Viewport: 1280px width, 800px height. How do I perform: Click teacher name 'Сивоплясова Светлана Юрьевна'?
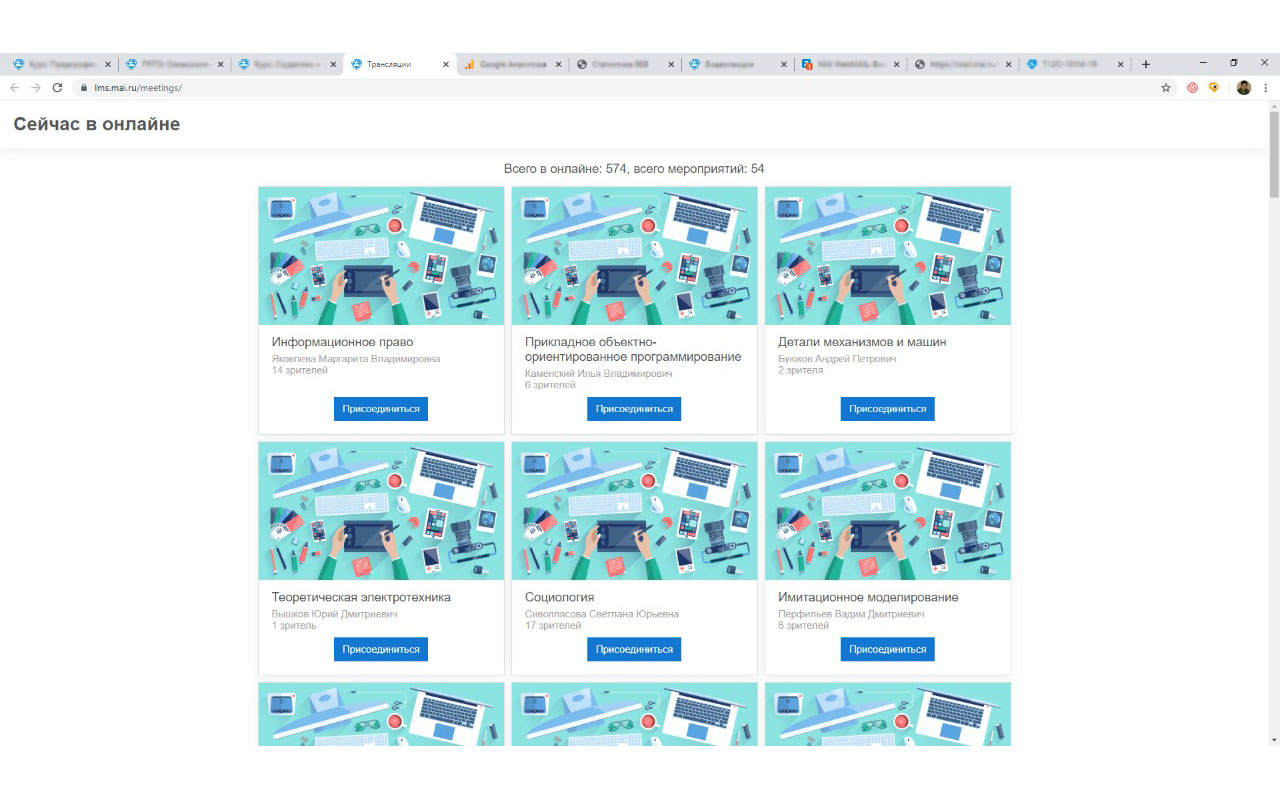tap(602, 614)
